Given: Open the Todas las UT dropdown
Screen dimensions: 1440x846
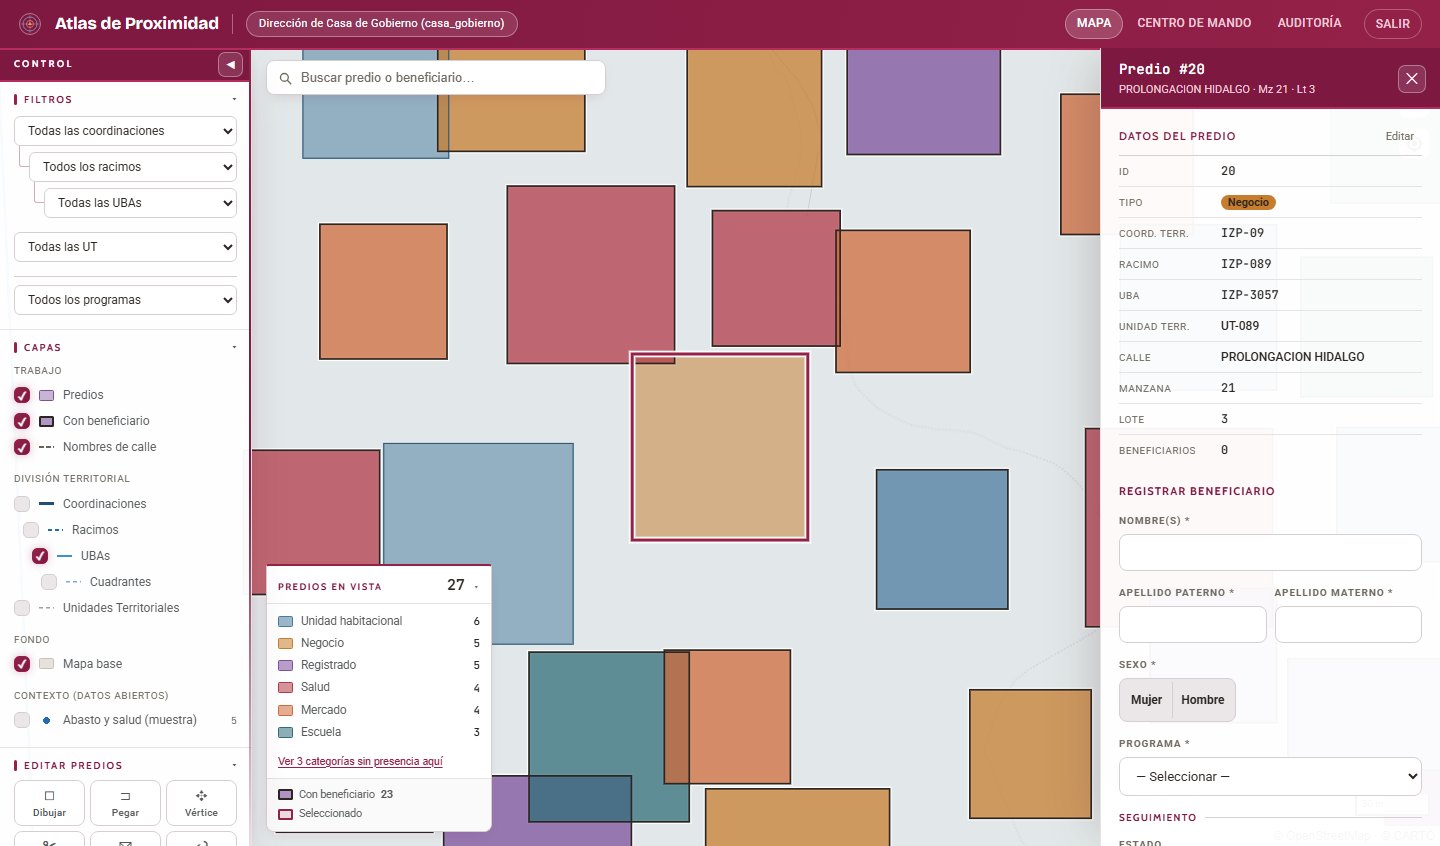Looking at the screenshot, I should [125, 247].
